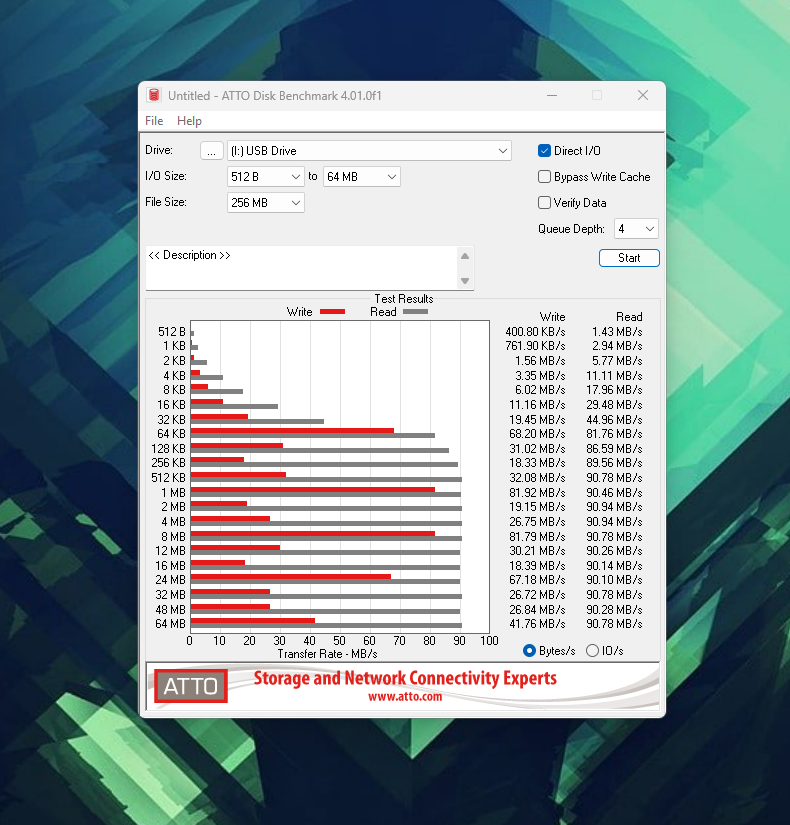This screenshot has width=790, height=825.
Task: Open the File Size 256 MB dropdown
Action: click(x=266, y=203)
